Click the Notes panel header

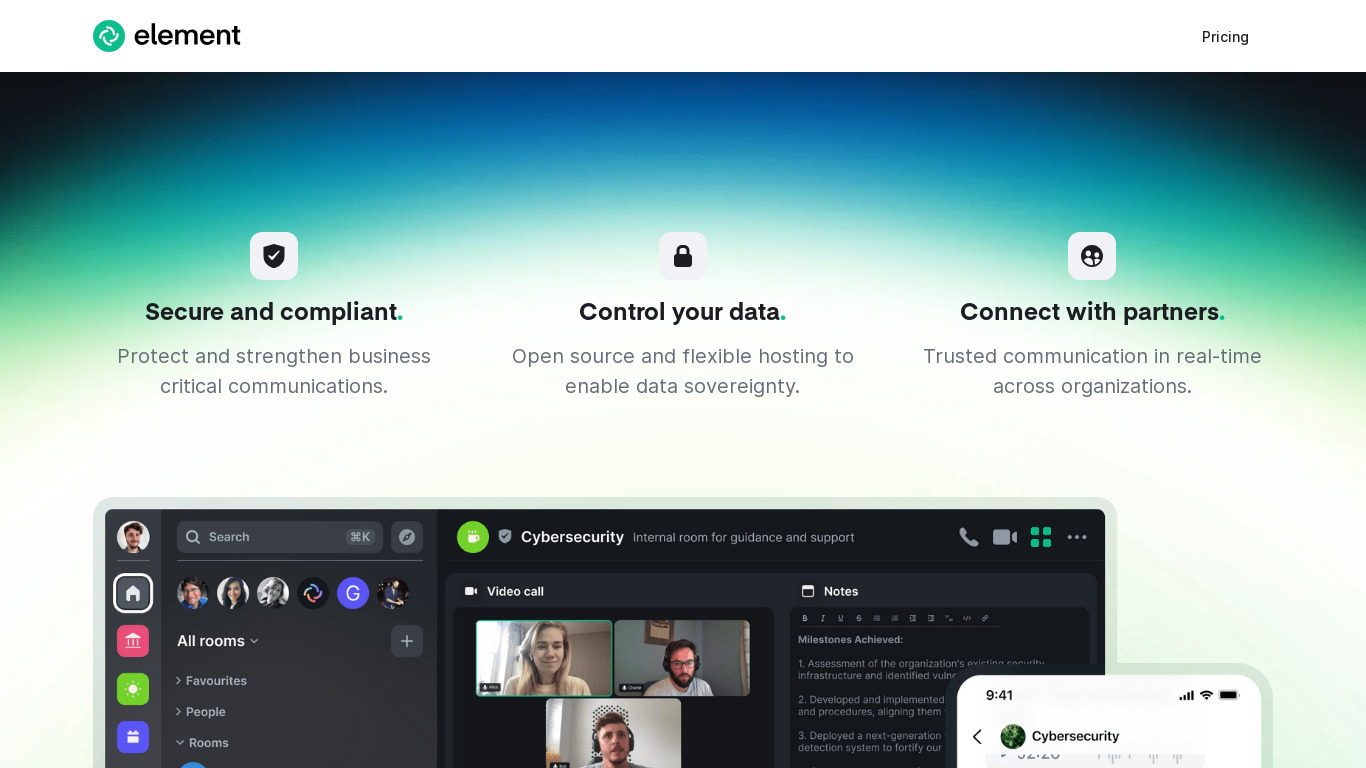tap(831, 591)
